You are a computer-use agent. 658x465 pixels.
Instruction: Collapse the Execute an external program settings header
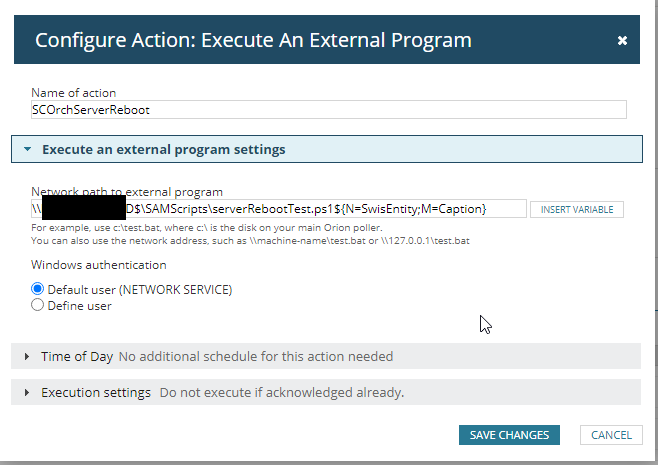click(x=163, y=149)
